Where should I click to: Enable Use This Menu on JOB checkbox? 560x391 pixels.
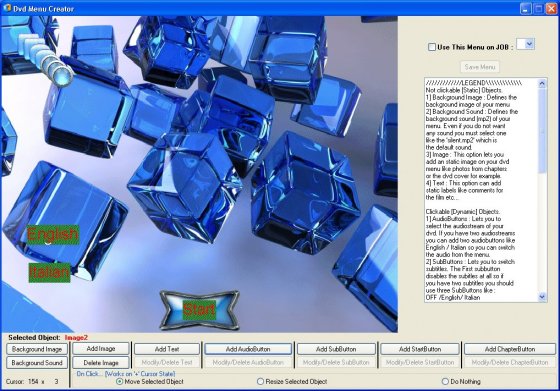click(x=432, y=47)
